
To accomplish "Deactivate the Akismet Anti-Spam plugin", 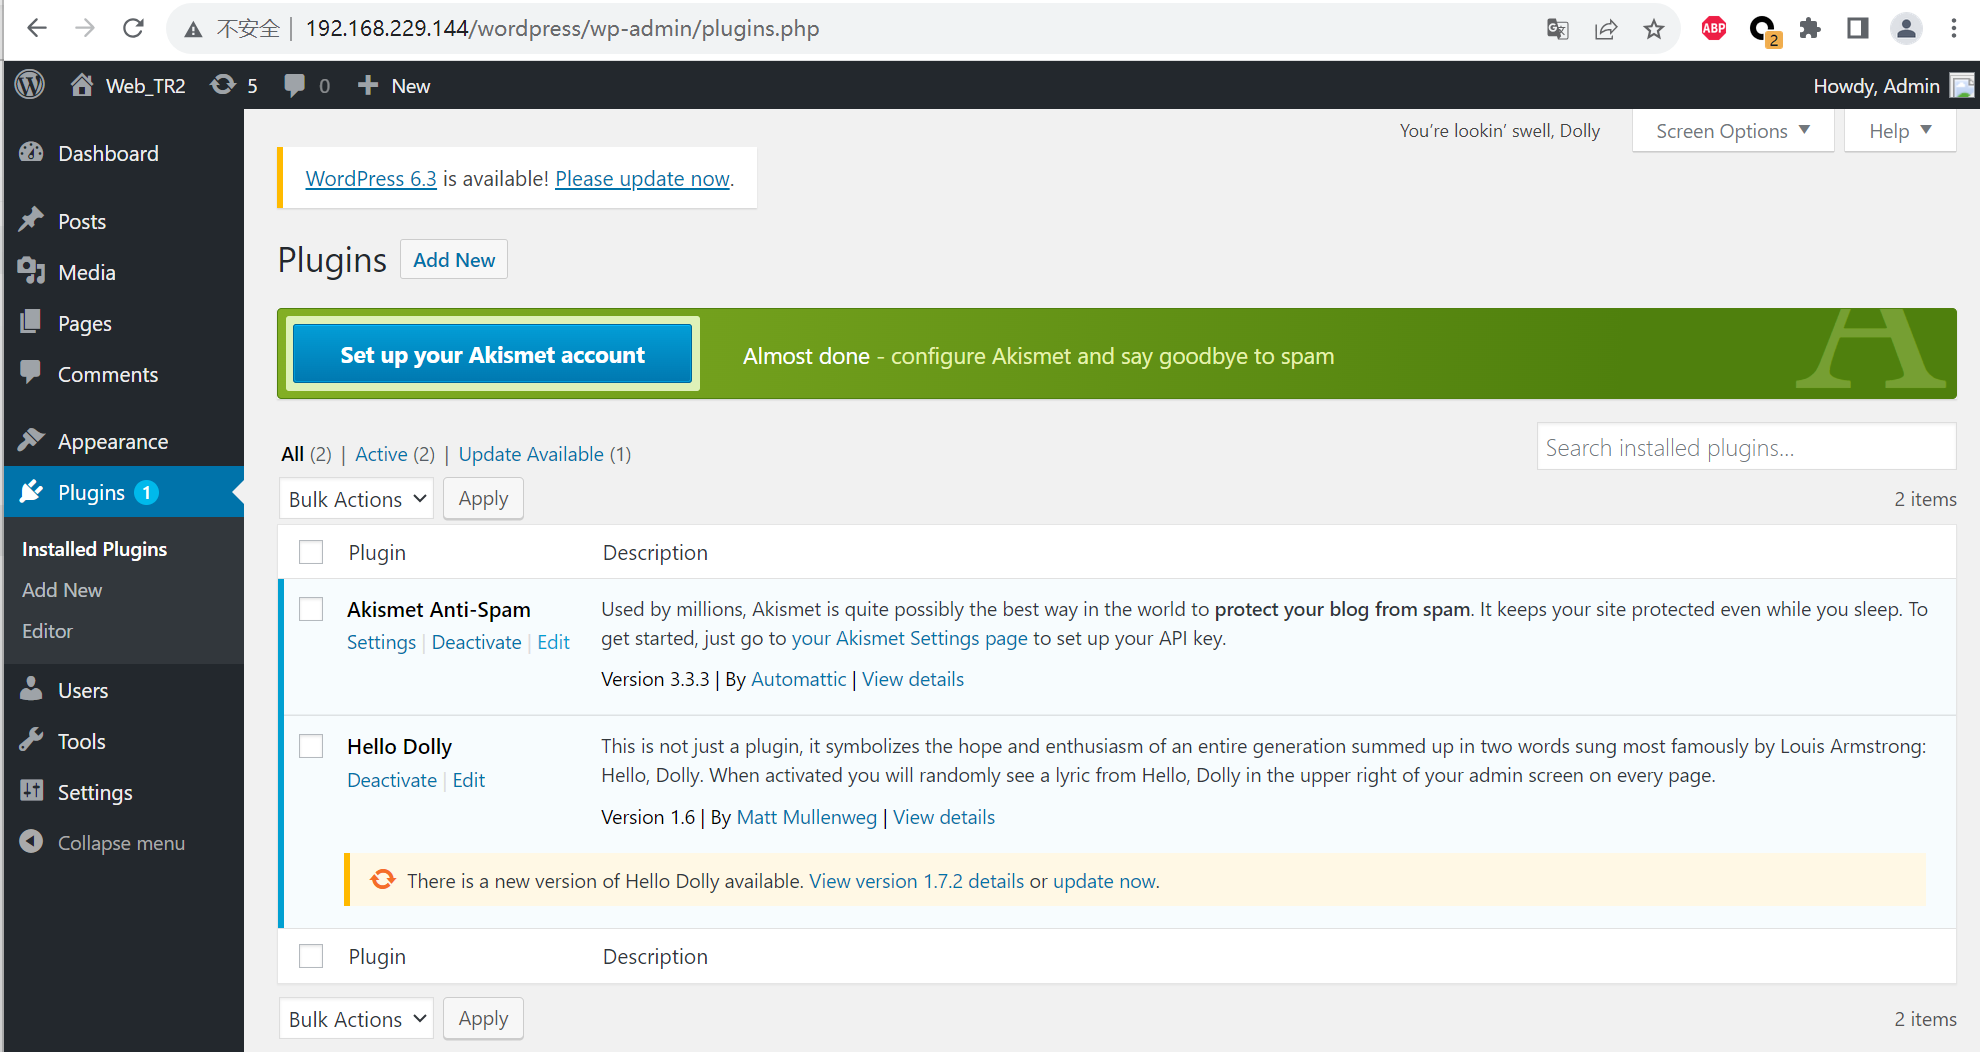I will click(x=476, y=642).
